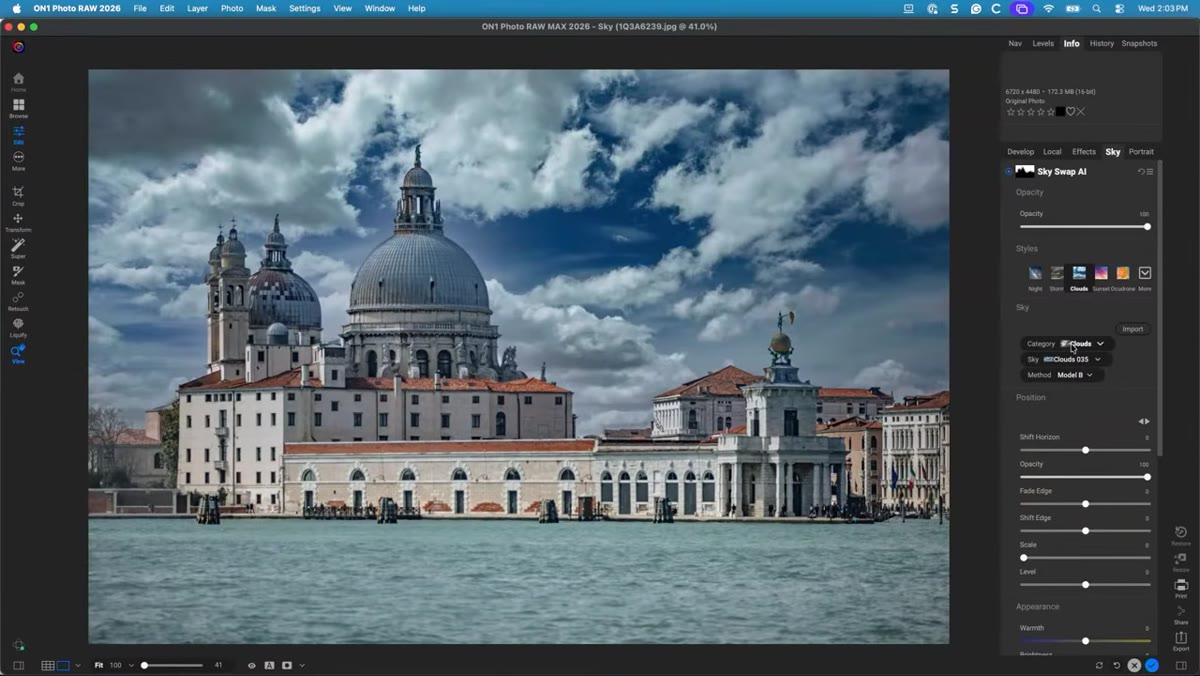The image size is (1200, 676).
Task: Select the Liquify tool
Action: pyautogui.click(x=18, y=326)
